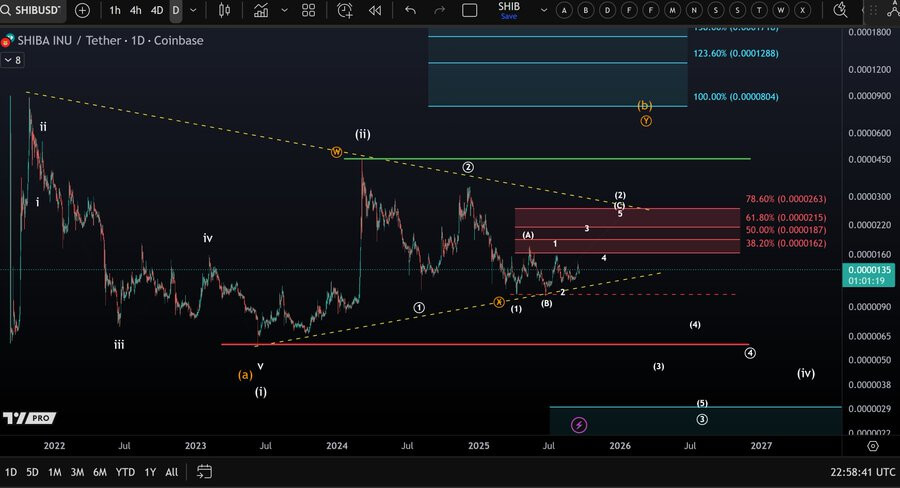The image size is (900, 488).
Task: Switch to the 4h timeframe
Action: [135, 10]
